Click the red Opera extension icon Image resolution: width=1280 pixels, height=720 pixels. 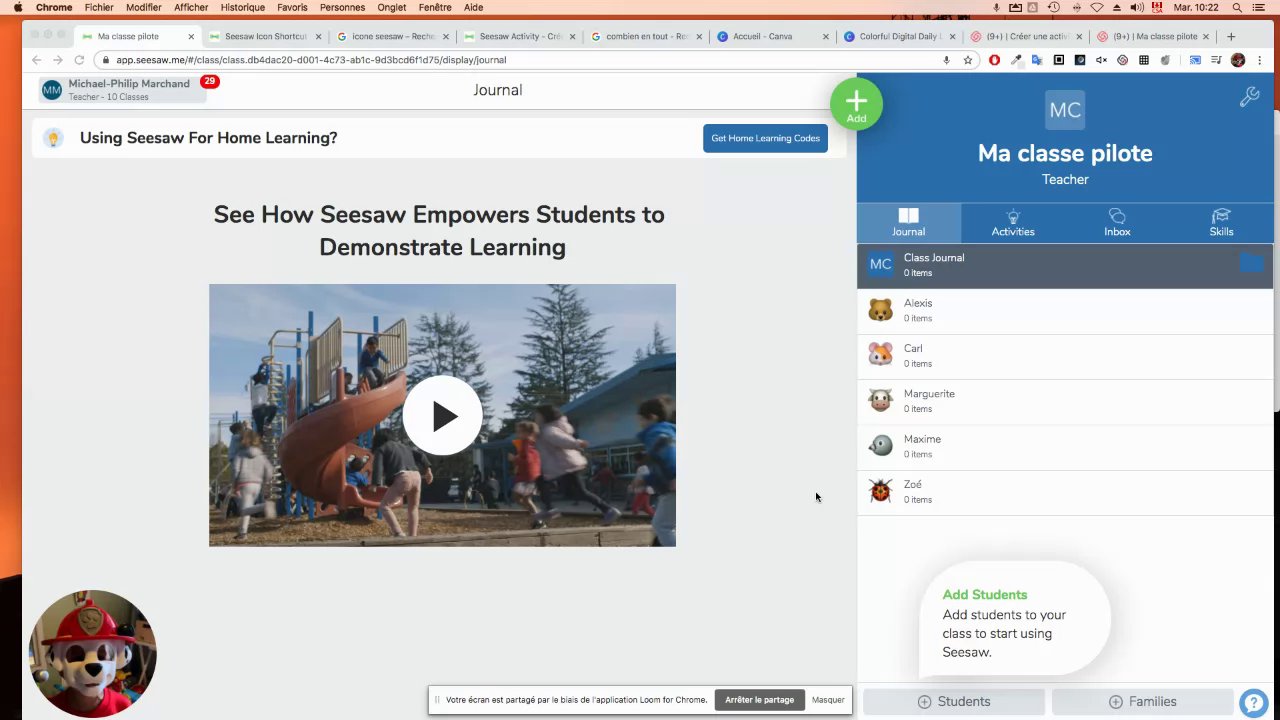(994, 60)
